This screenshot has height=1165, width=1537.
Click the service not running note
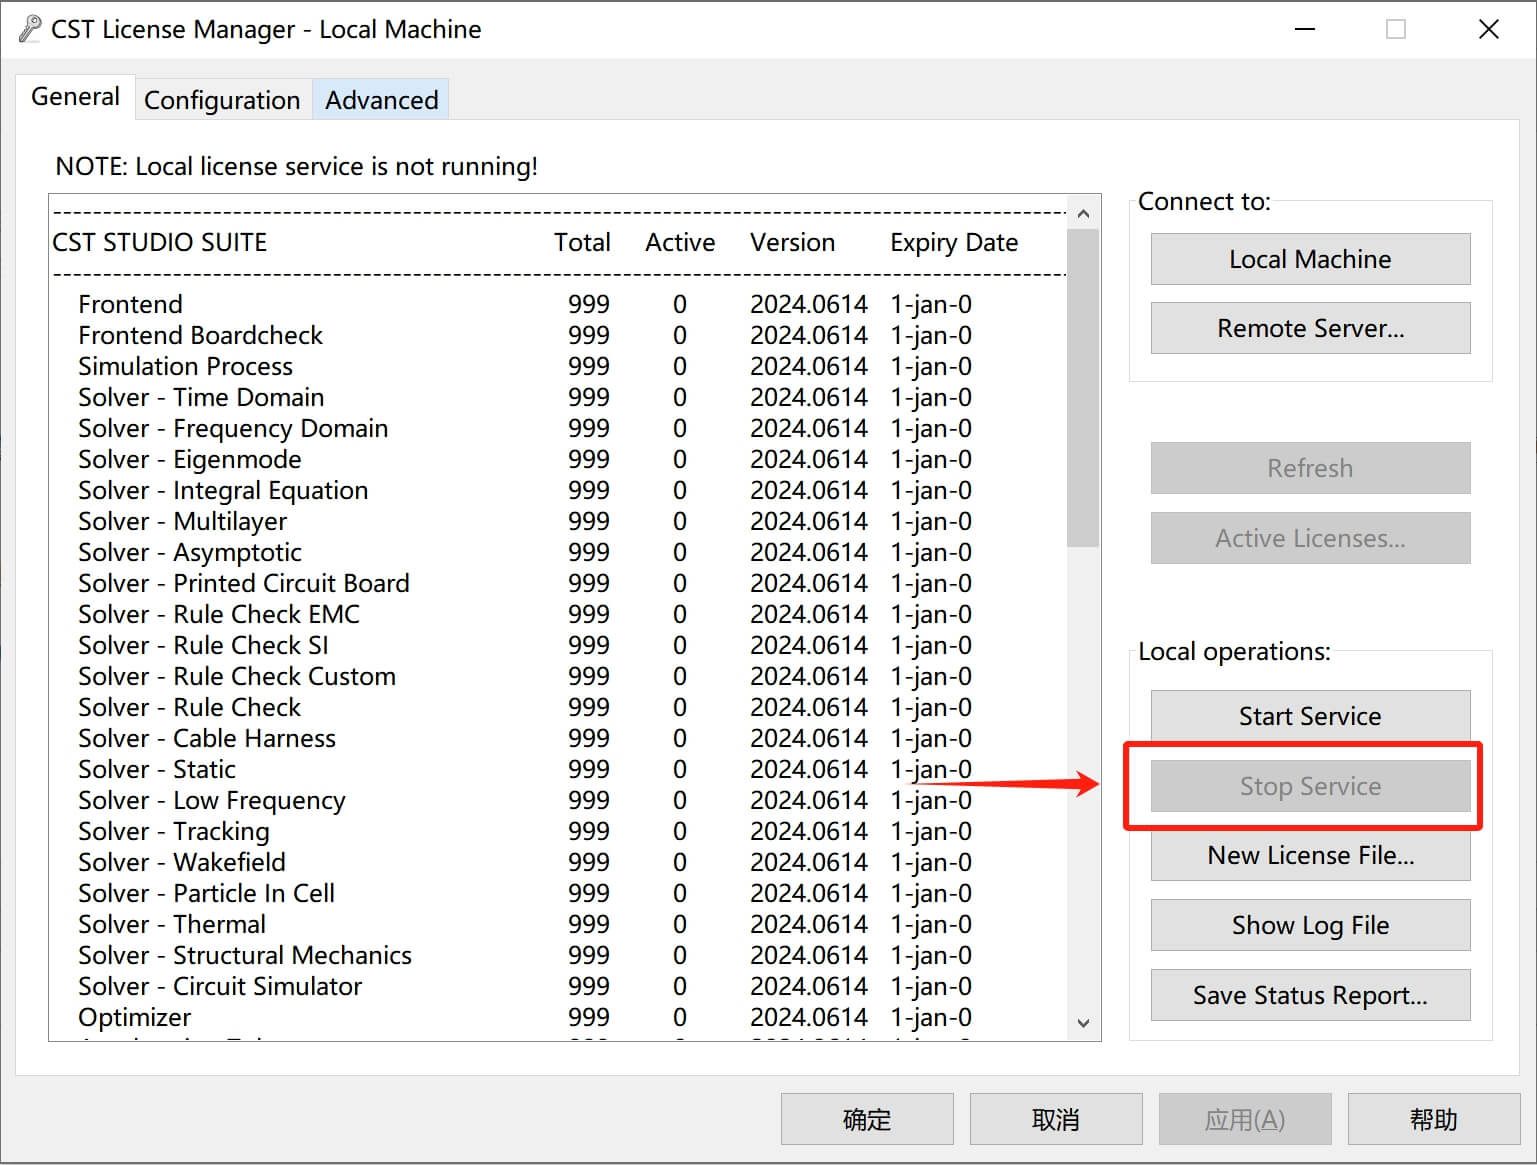[296, 166]
